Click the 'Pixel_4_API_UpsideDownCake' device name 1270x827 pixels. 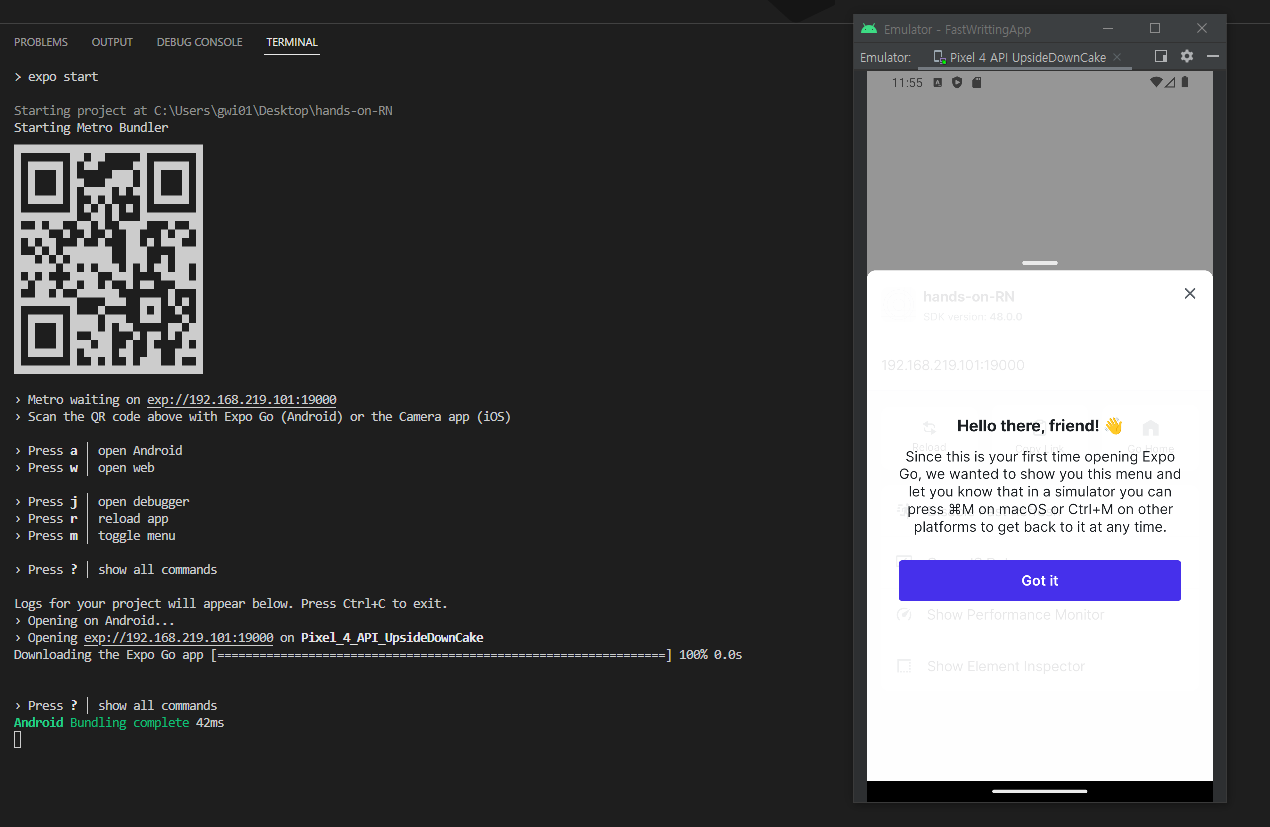[392, 637]
